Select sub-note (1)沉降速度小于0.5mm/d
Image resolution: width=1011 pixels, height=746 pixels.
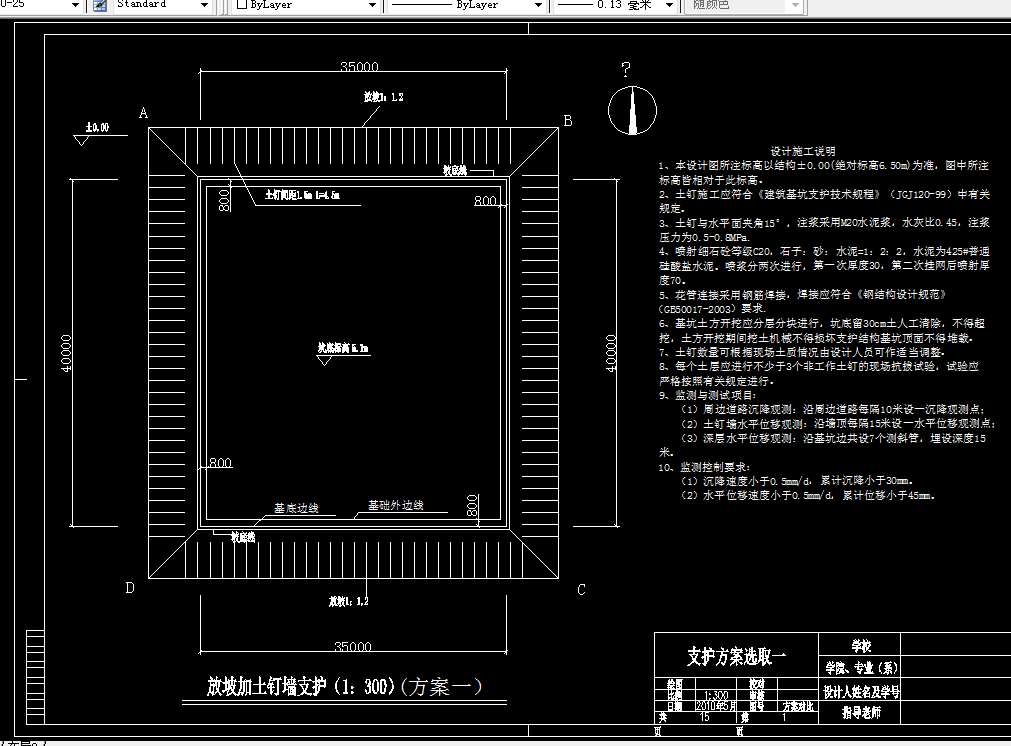pos(797,481)
